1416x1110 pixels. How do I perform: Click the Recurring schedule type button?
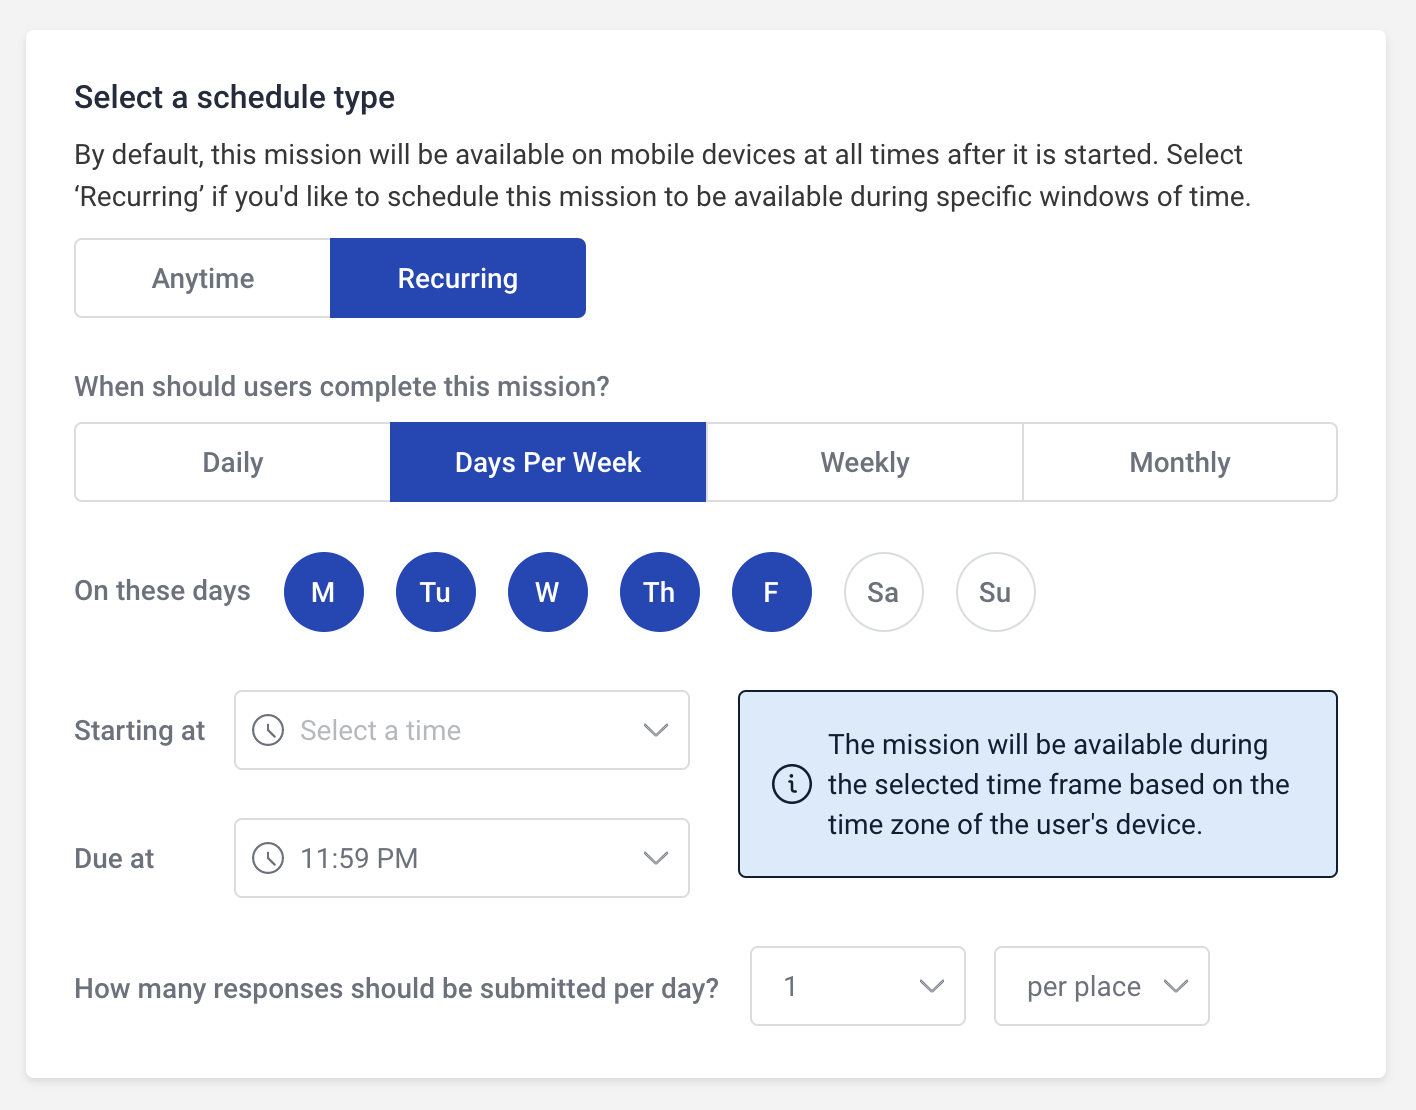click(458, 278)
